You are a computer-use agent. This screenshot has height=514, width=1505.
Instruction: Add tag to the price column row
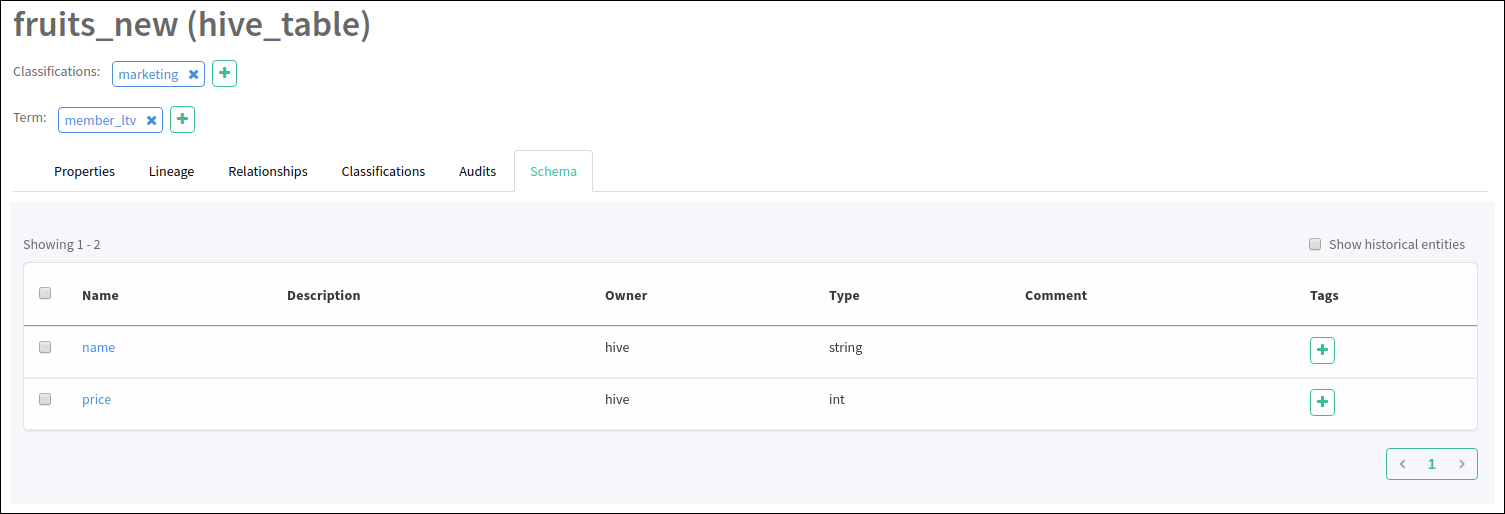point(1322,402)
